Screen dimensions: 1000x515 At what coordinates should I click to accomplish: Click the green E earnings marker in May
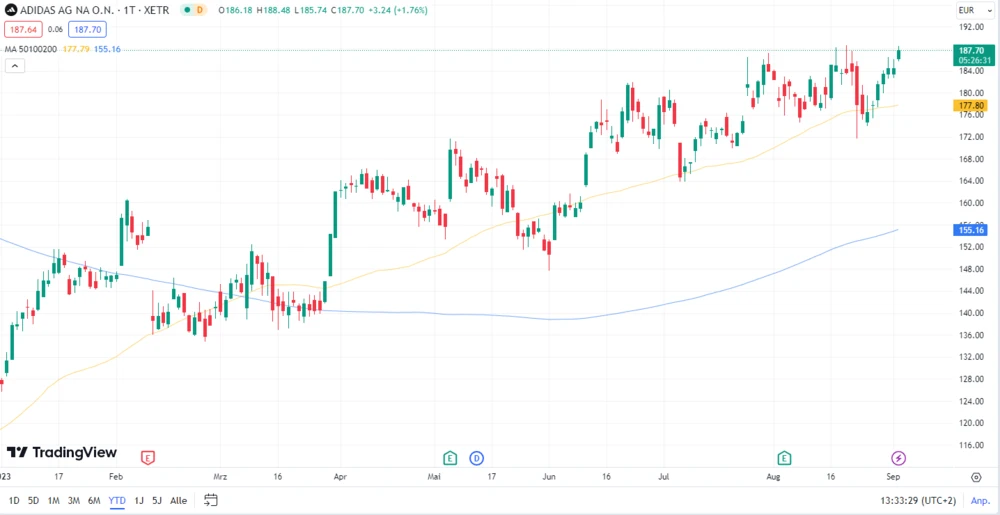coord(450,458)
